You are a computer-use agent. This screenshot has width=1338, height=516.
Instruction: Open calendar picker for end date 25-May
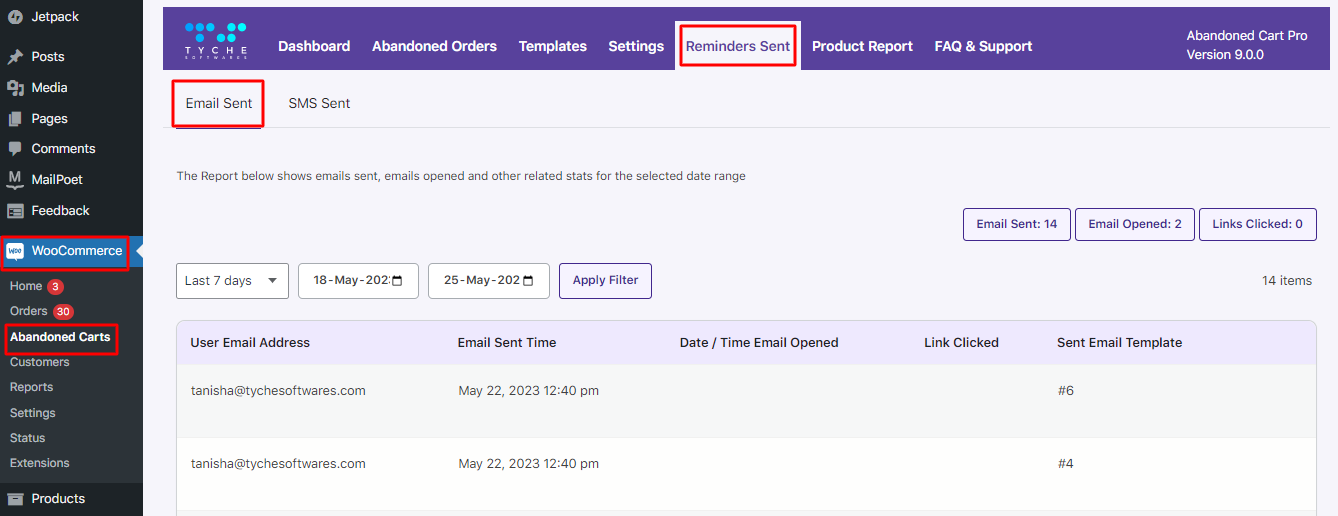[528, 281]
